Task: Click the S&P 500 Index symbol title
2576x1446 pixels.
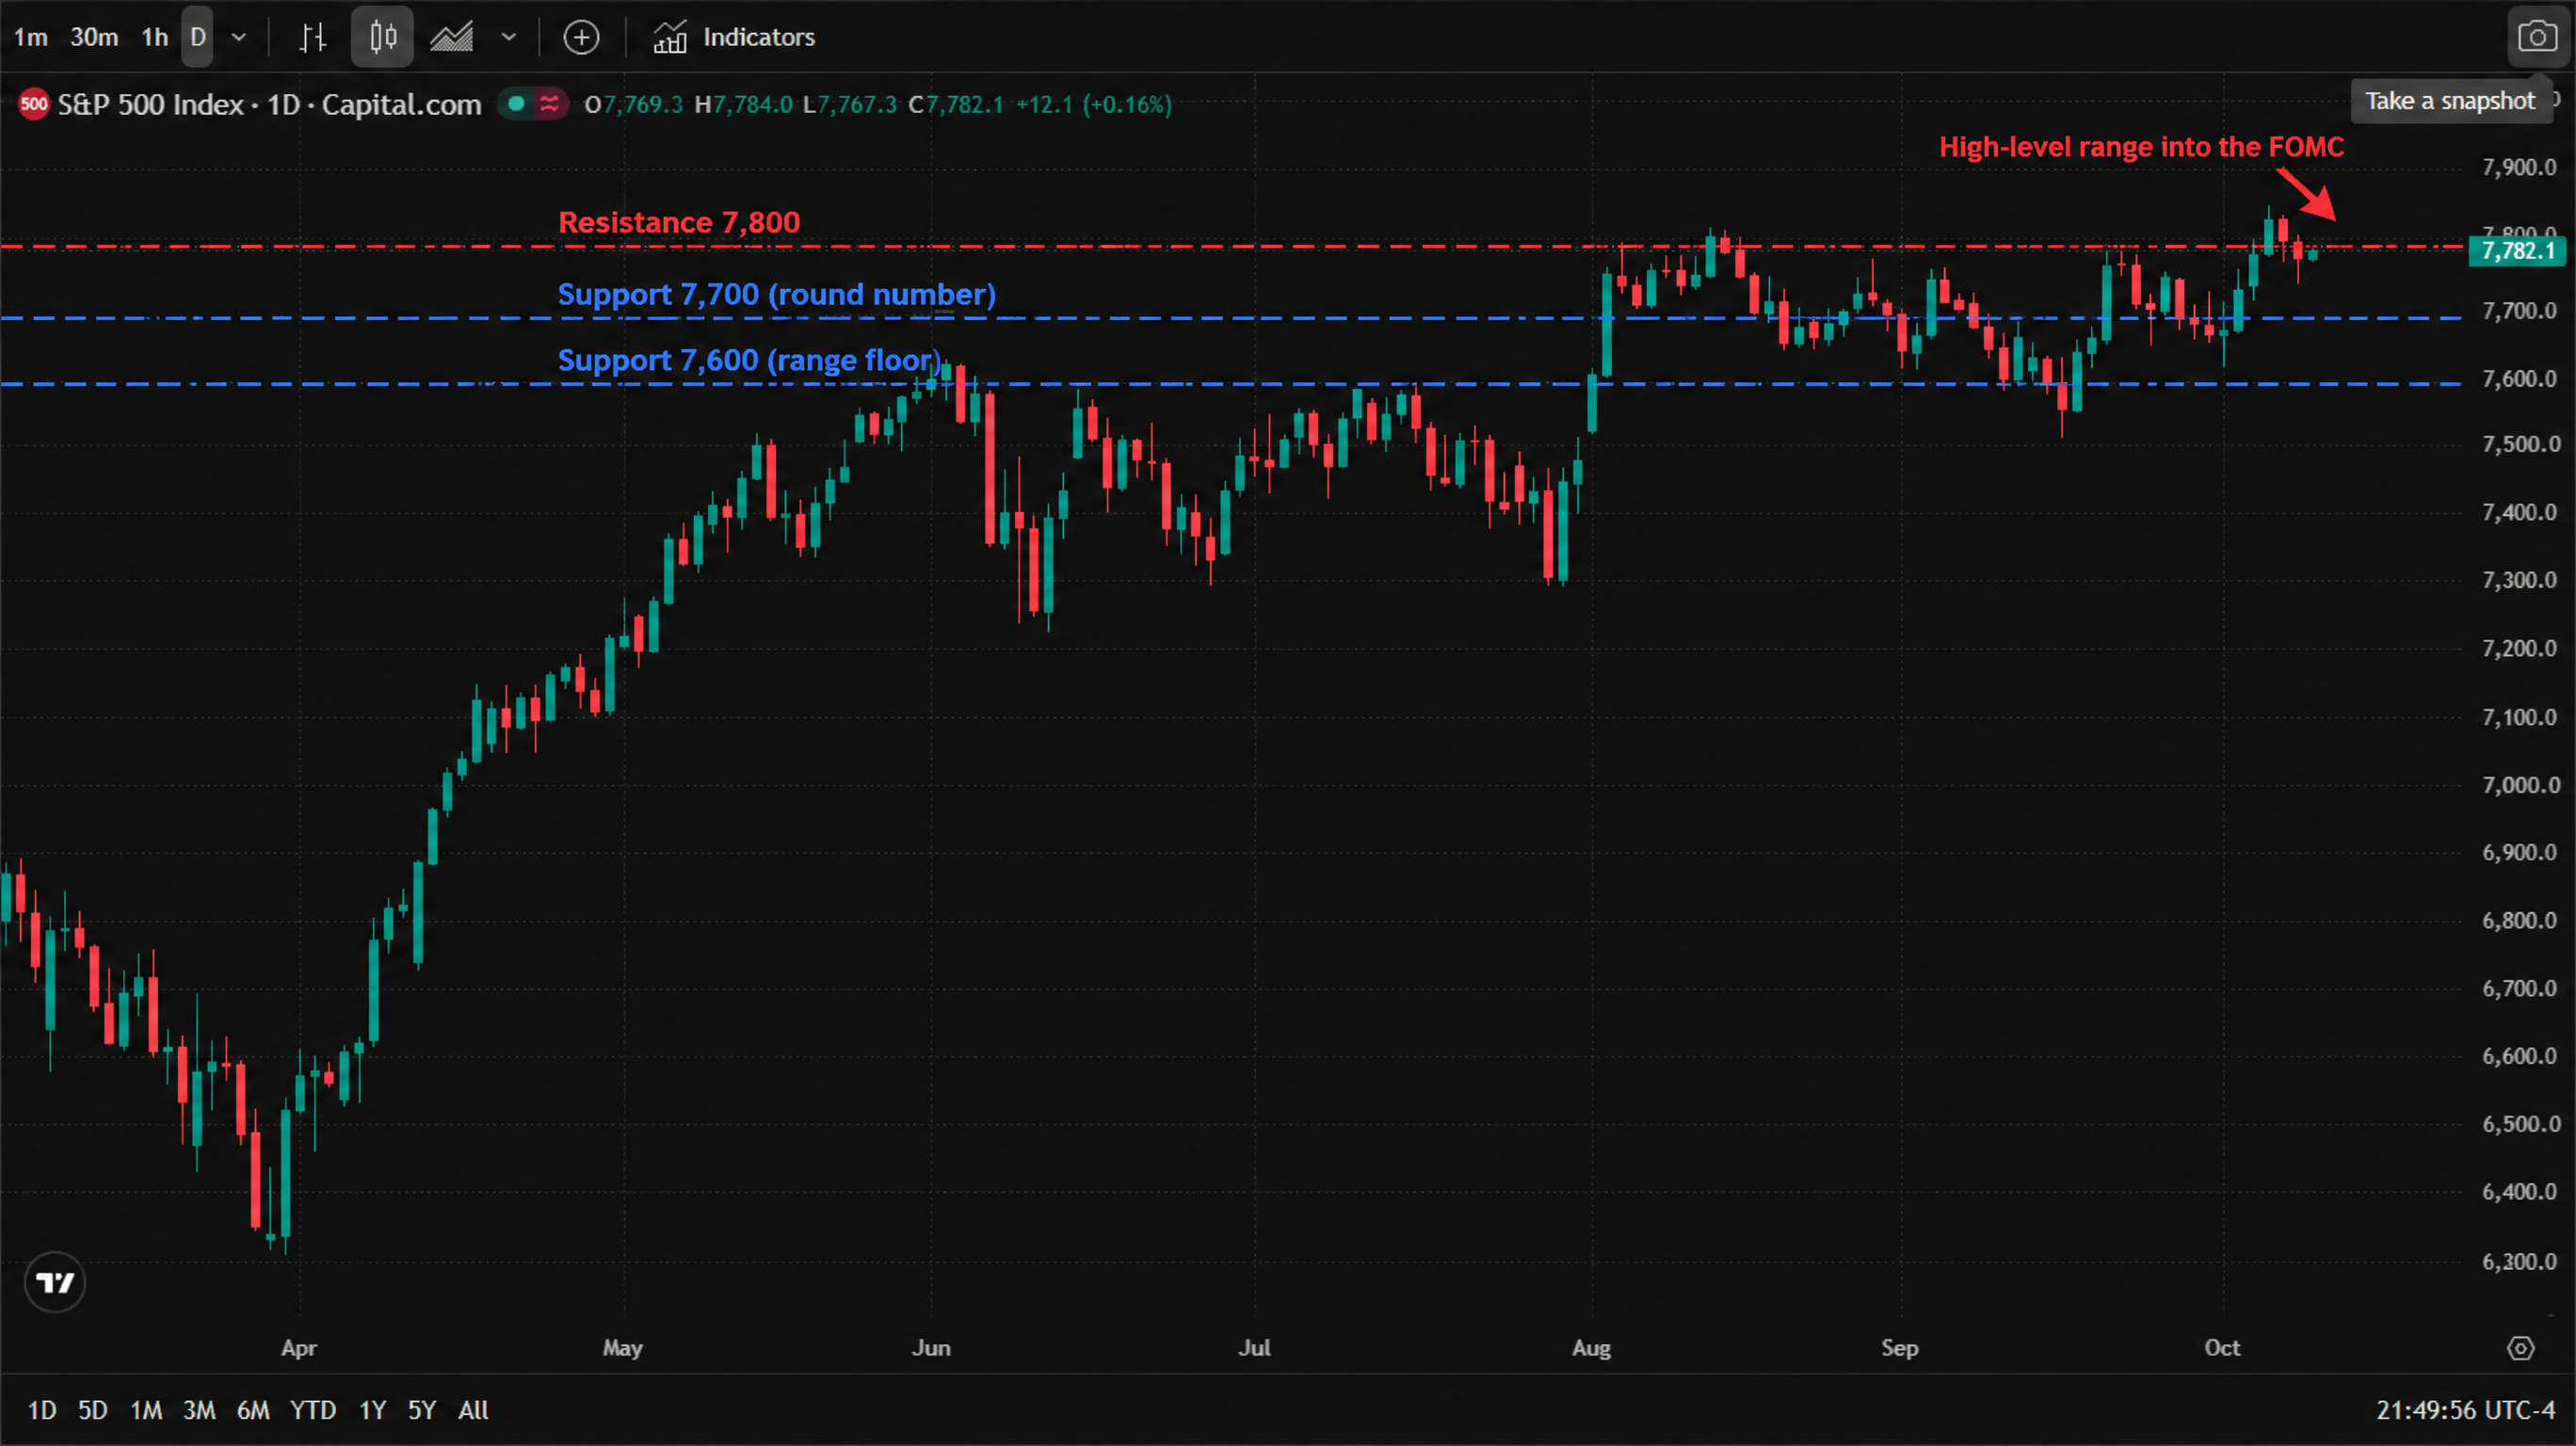Action: (269, 104)
